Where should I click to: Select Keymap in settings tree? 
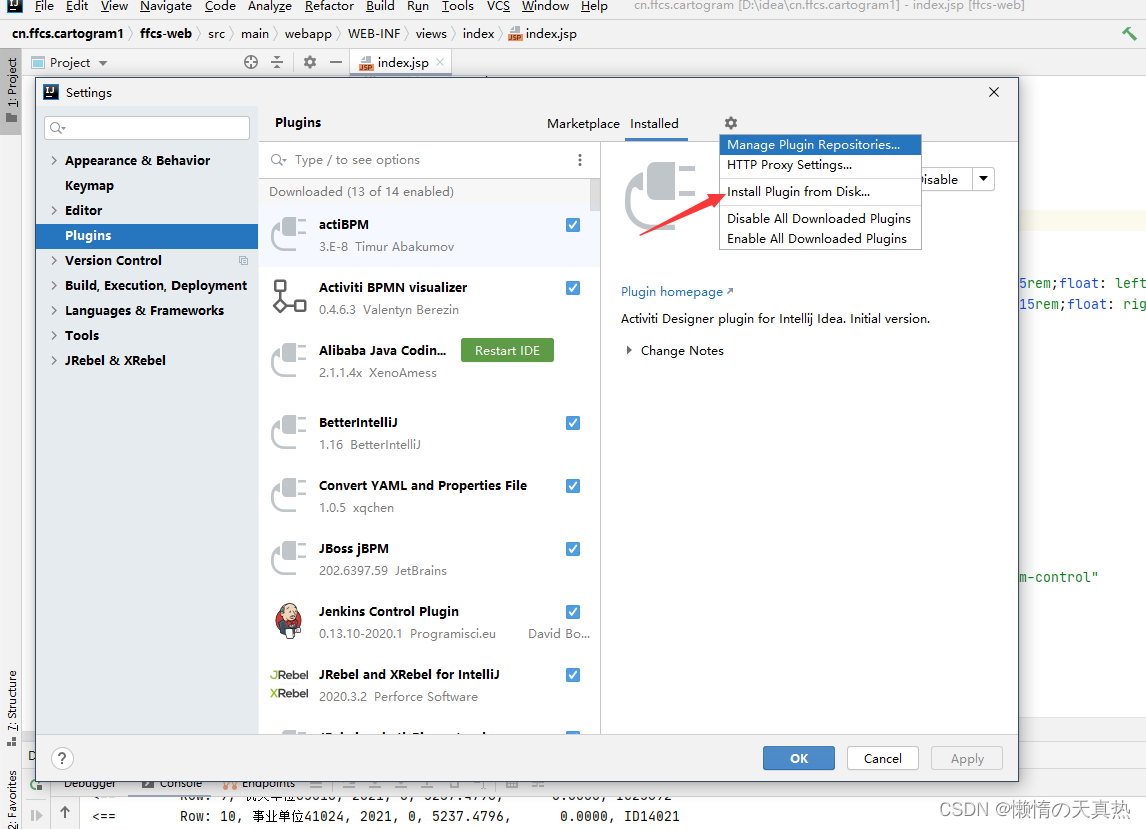[89, 186]
